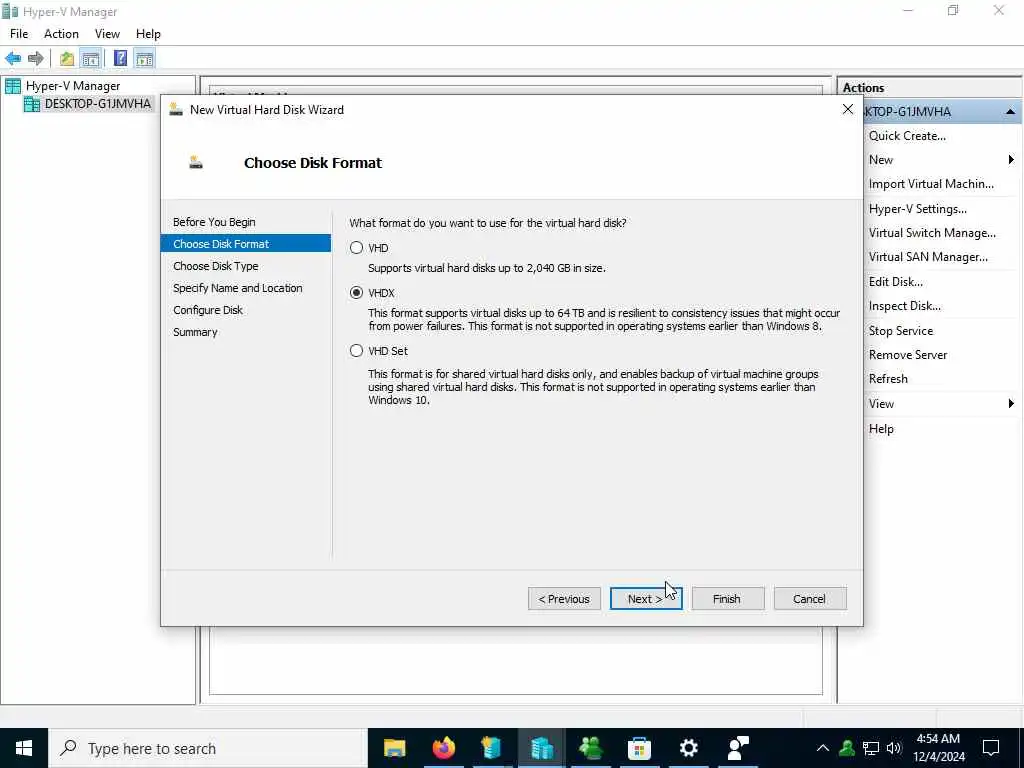The image size is (1024, 768).
Task: Click the green people taskbar icon
Action: (590, 748)
